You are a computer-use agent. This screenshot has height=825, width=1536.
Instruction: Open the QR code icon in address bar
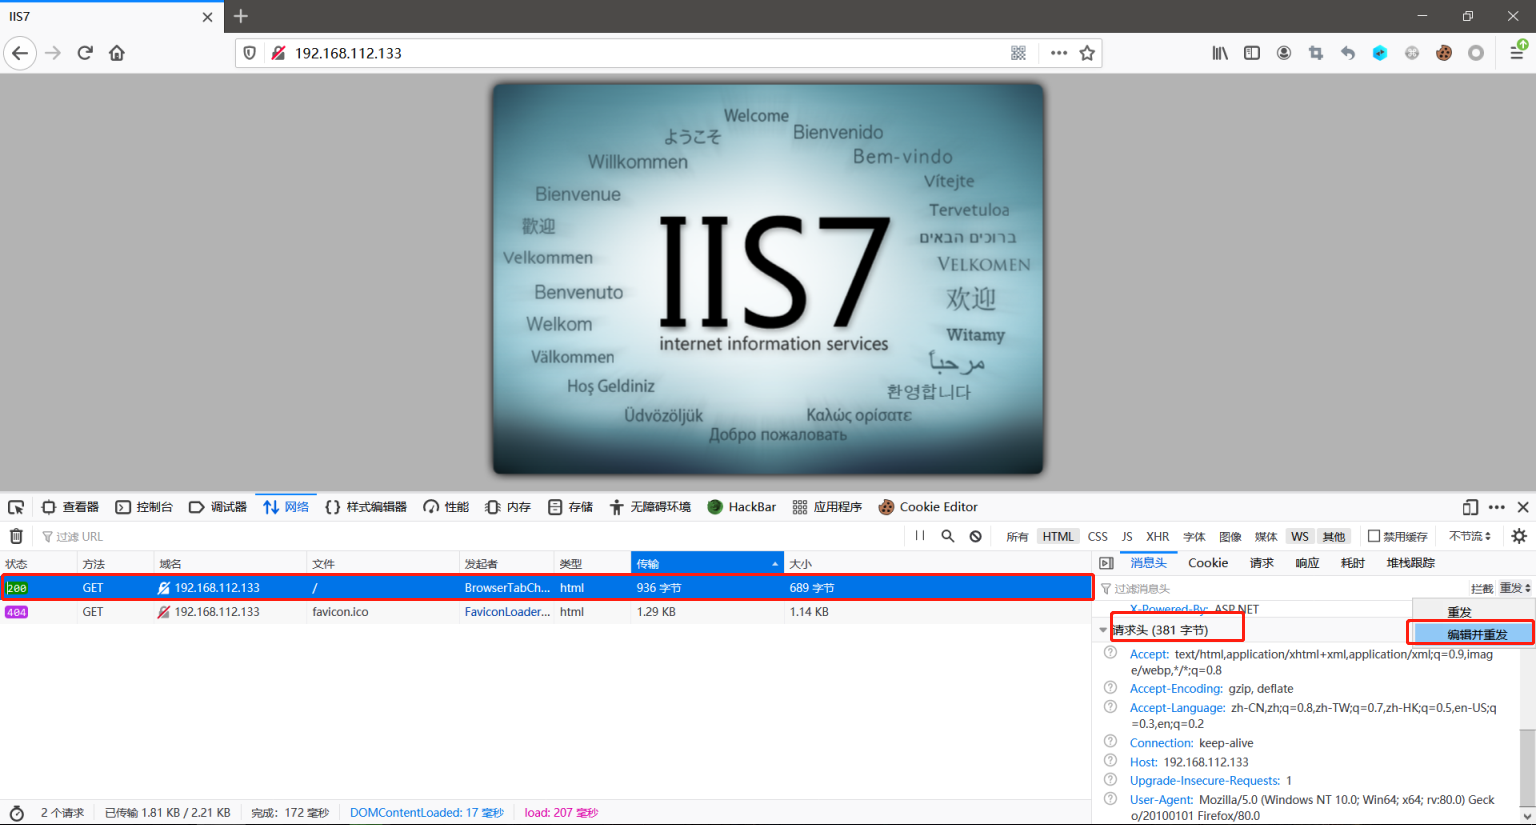click(1018, 53)
